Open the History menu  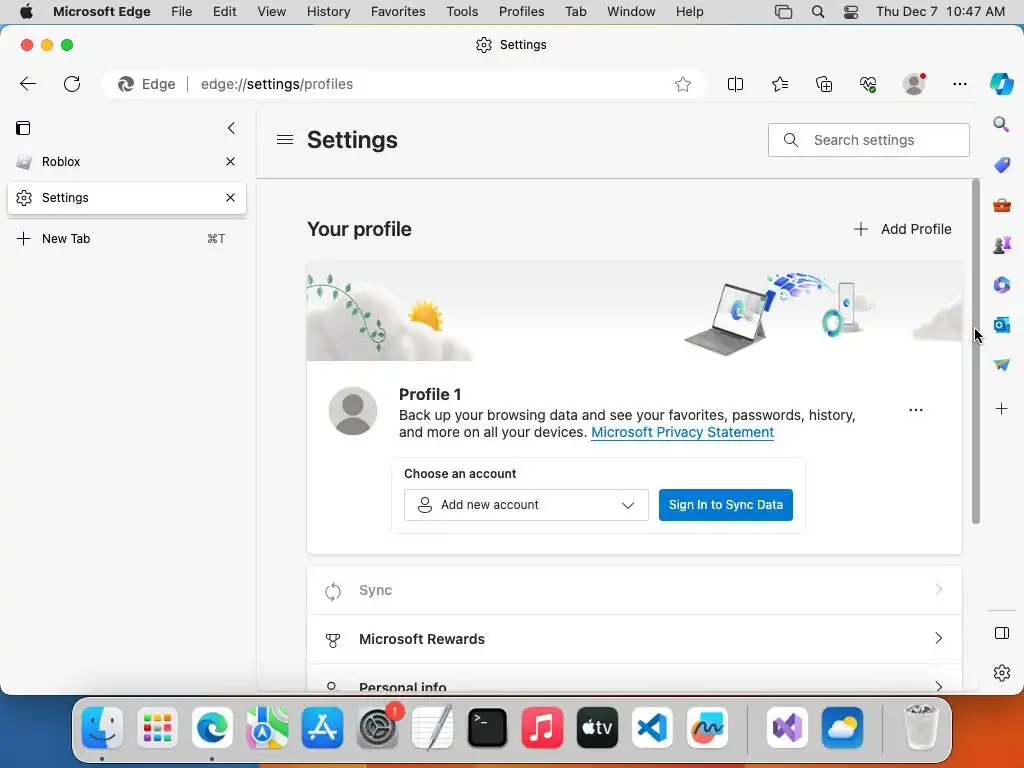(328, 12)
